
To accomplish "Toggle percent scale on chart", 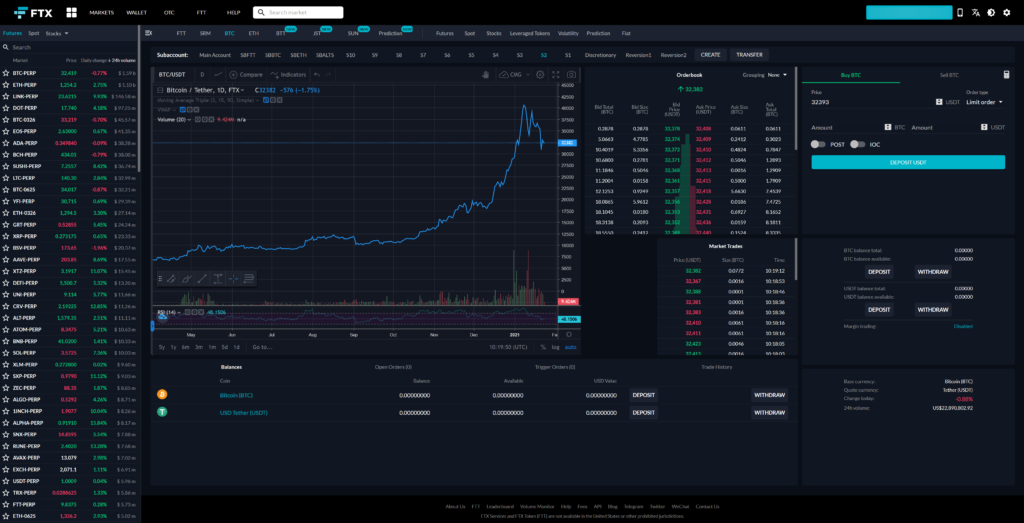I will [542, 347].
